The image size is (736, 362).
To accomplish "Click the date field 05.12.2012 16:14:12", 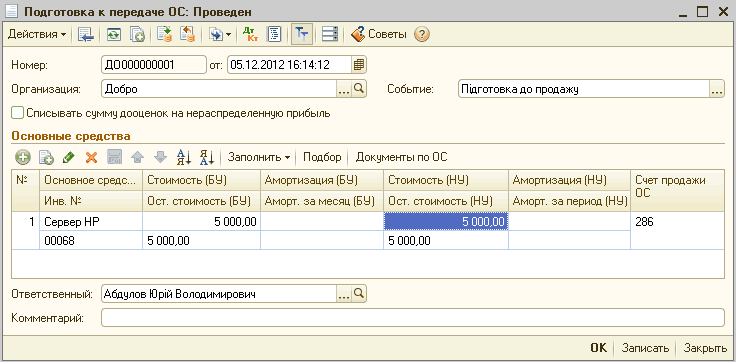I will pos(289,65).
